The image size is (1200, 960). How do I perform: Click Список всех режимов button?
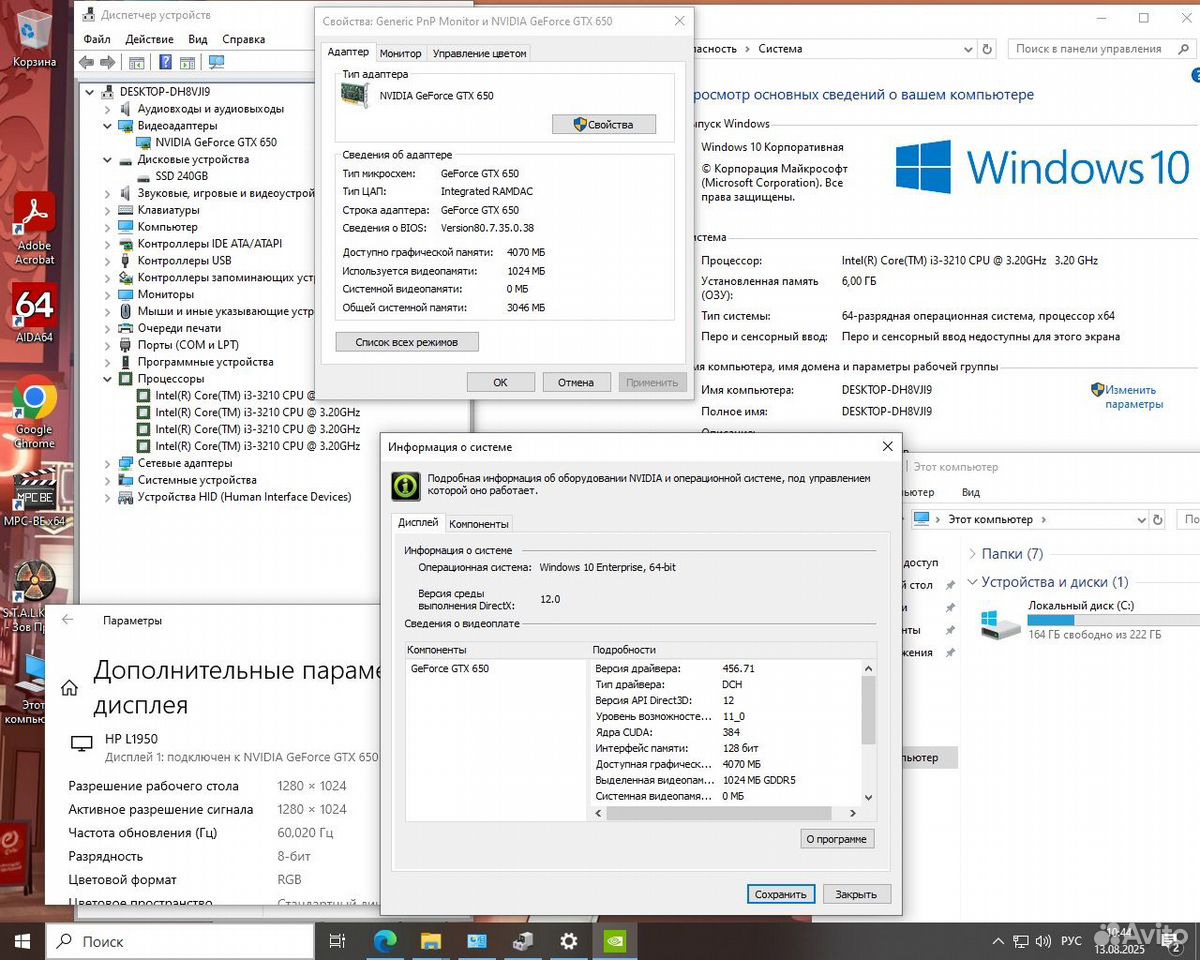click(407, 342)
